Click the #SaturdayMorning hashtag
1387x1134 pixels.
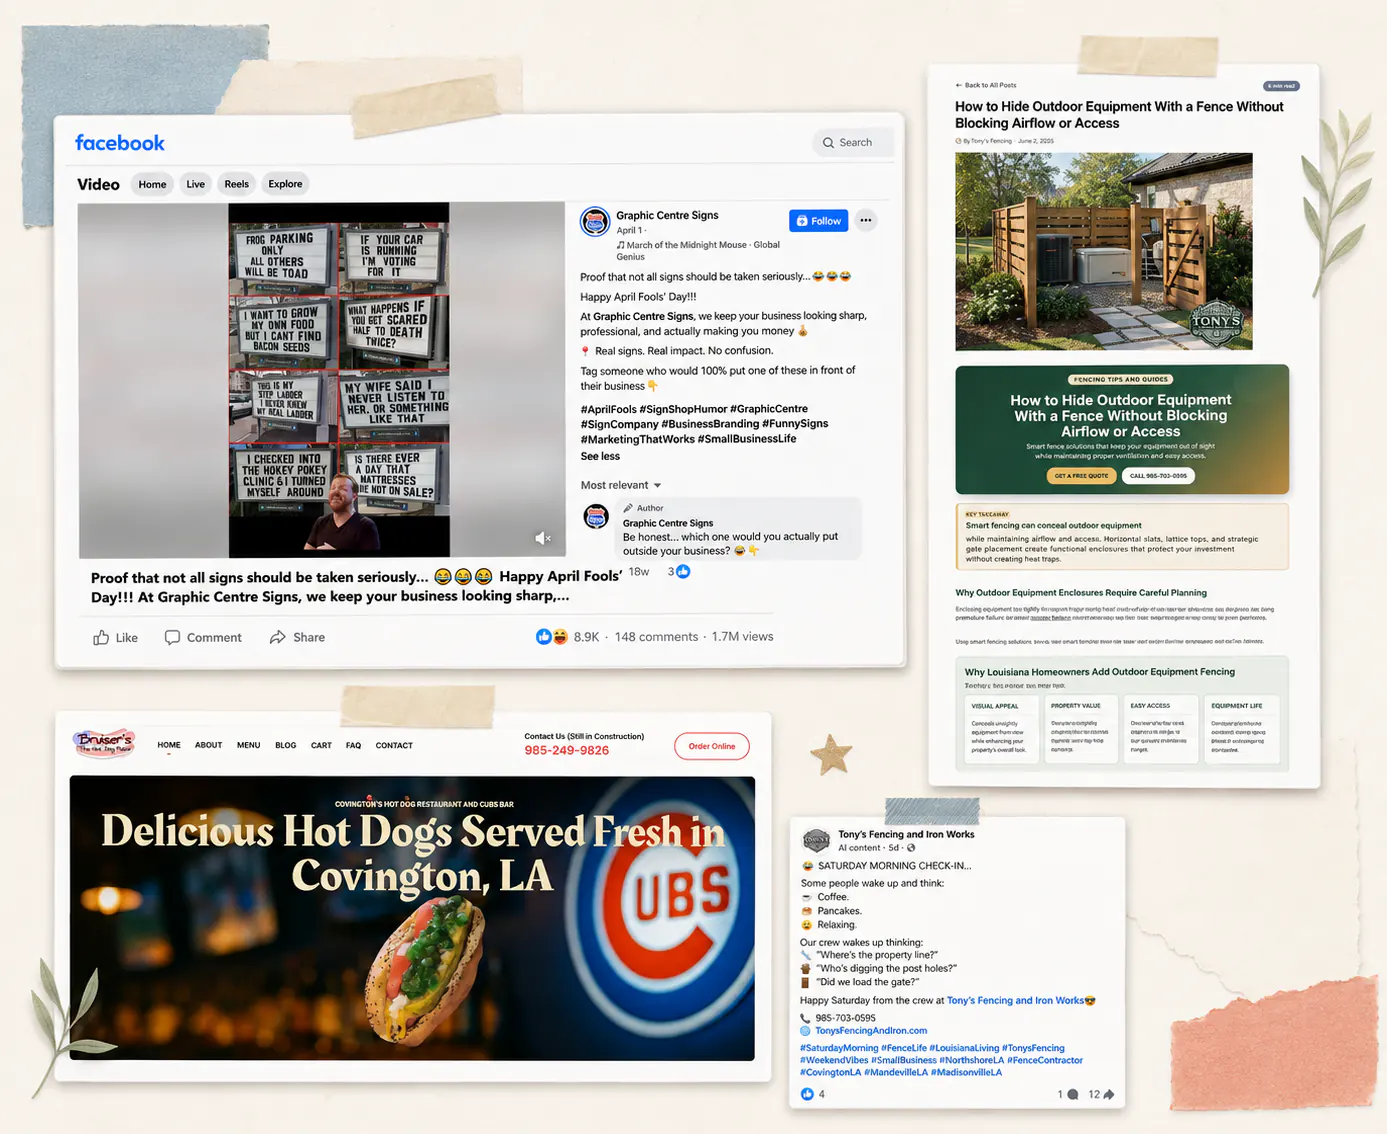coord(839,1048)
